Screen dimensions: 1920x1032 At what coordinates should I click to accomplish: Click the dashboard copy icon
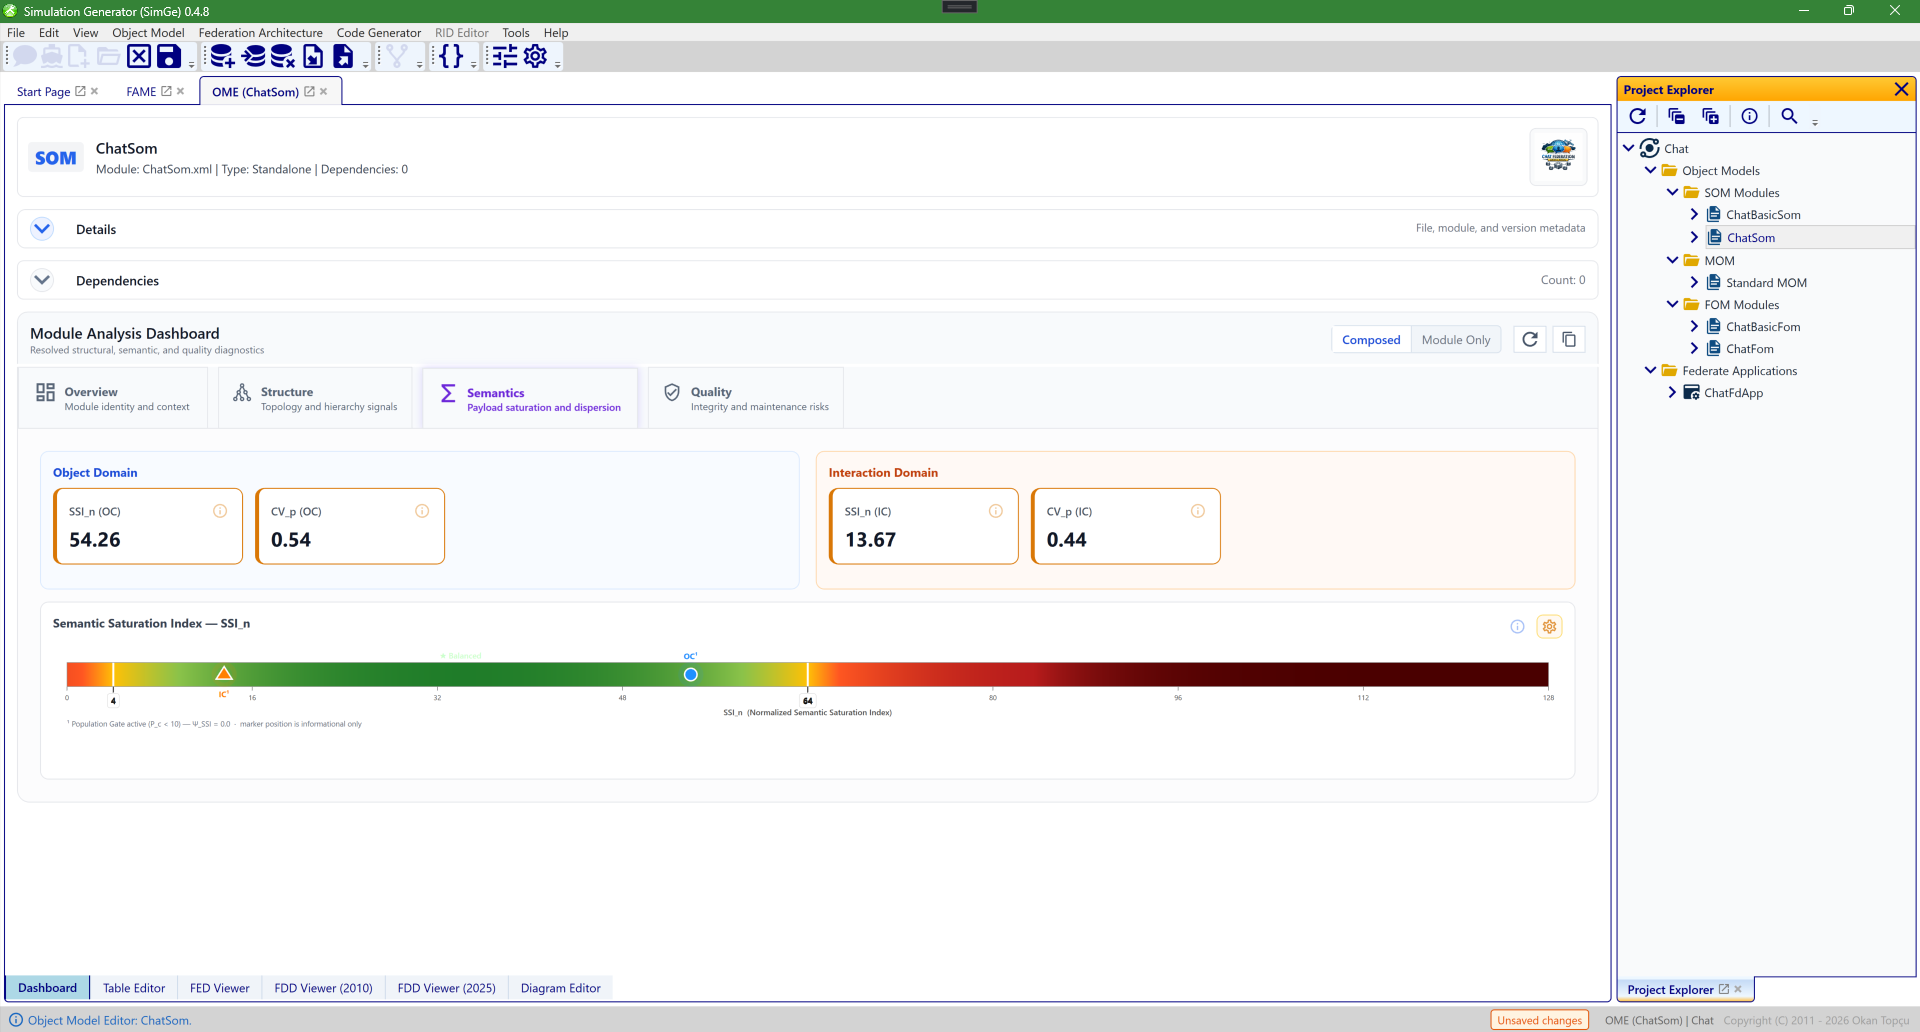point(1569,340)
